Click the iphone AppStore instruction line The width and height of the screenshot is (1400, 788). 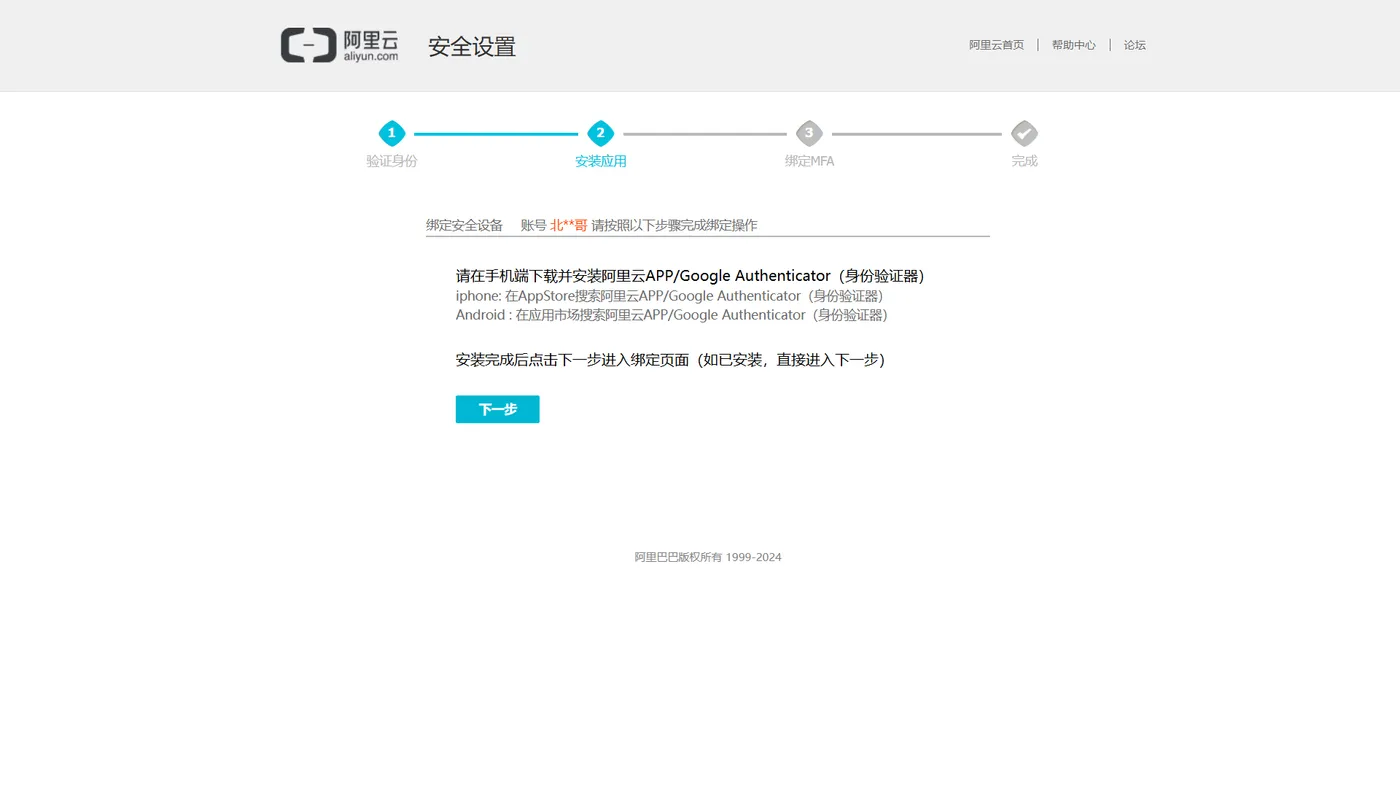click(670, 296)
